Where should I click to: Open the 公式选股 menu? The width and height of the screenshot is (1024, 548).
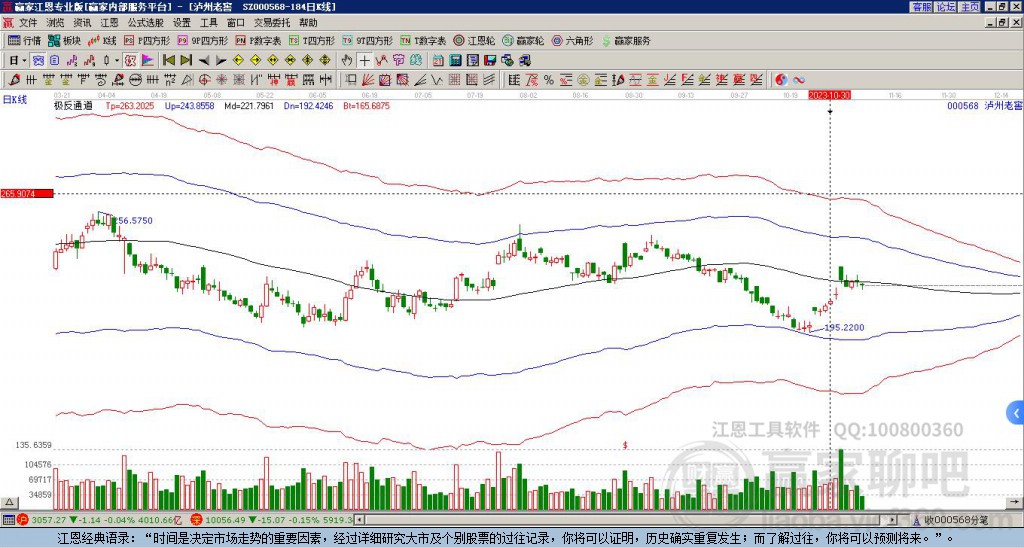tap(146, 23)
